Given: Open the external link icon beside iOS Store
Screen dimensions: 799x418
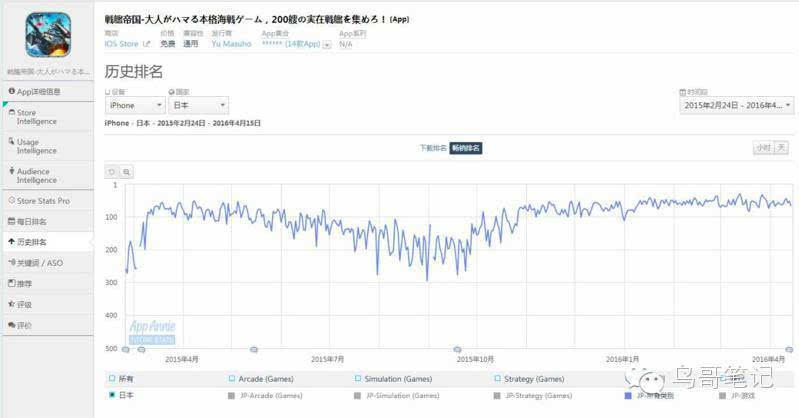Looking at the screenshot, I should 147,44.
